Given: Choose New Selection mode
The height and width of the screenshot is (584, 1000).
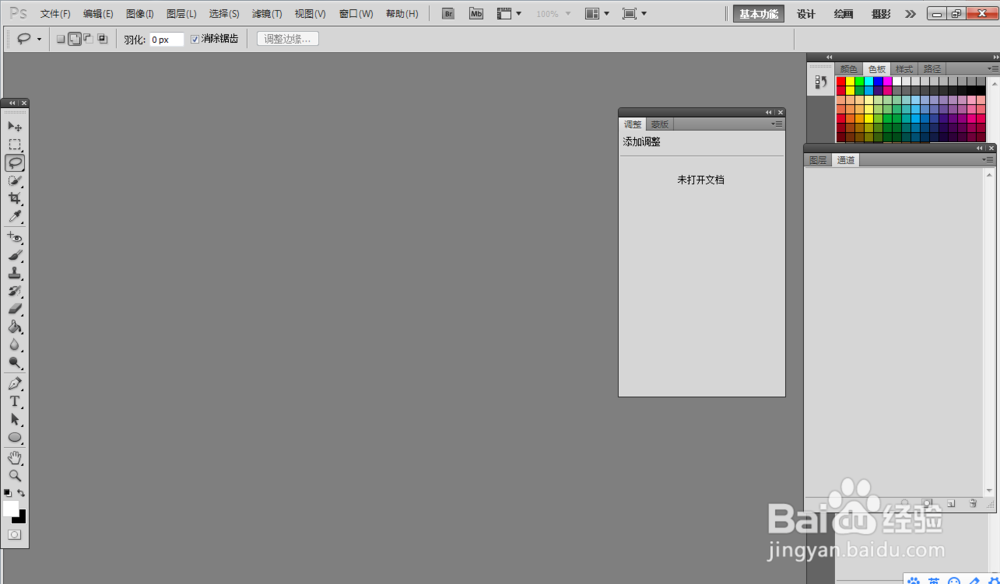Looking at the screenshot, I should (61, 39).
